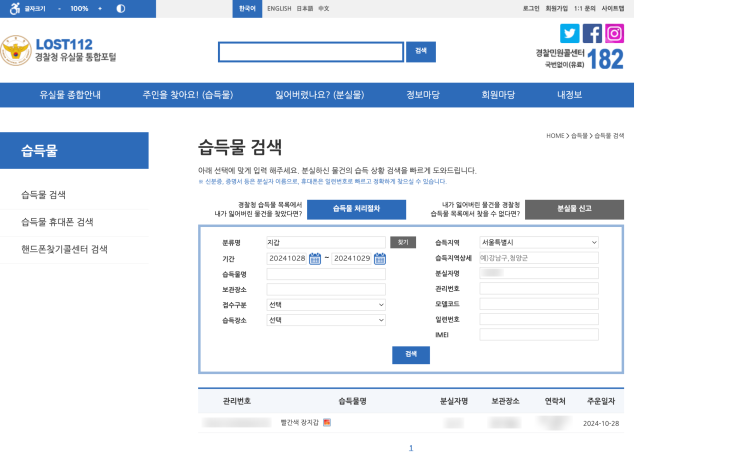This screenshot has width=743, height=473.
Task: Open the Twitter social icon
Action: click(x=570, y=33)
